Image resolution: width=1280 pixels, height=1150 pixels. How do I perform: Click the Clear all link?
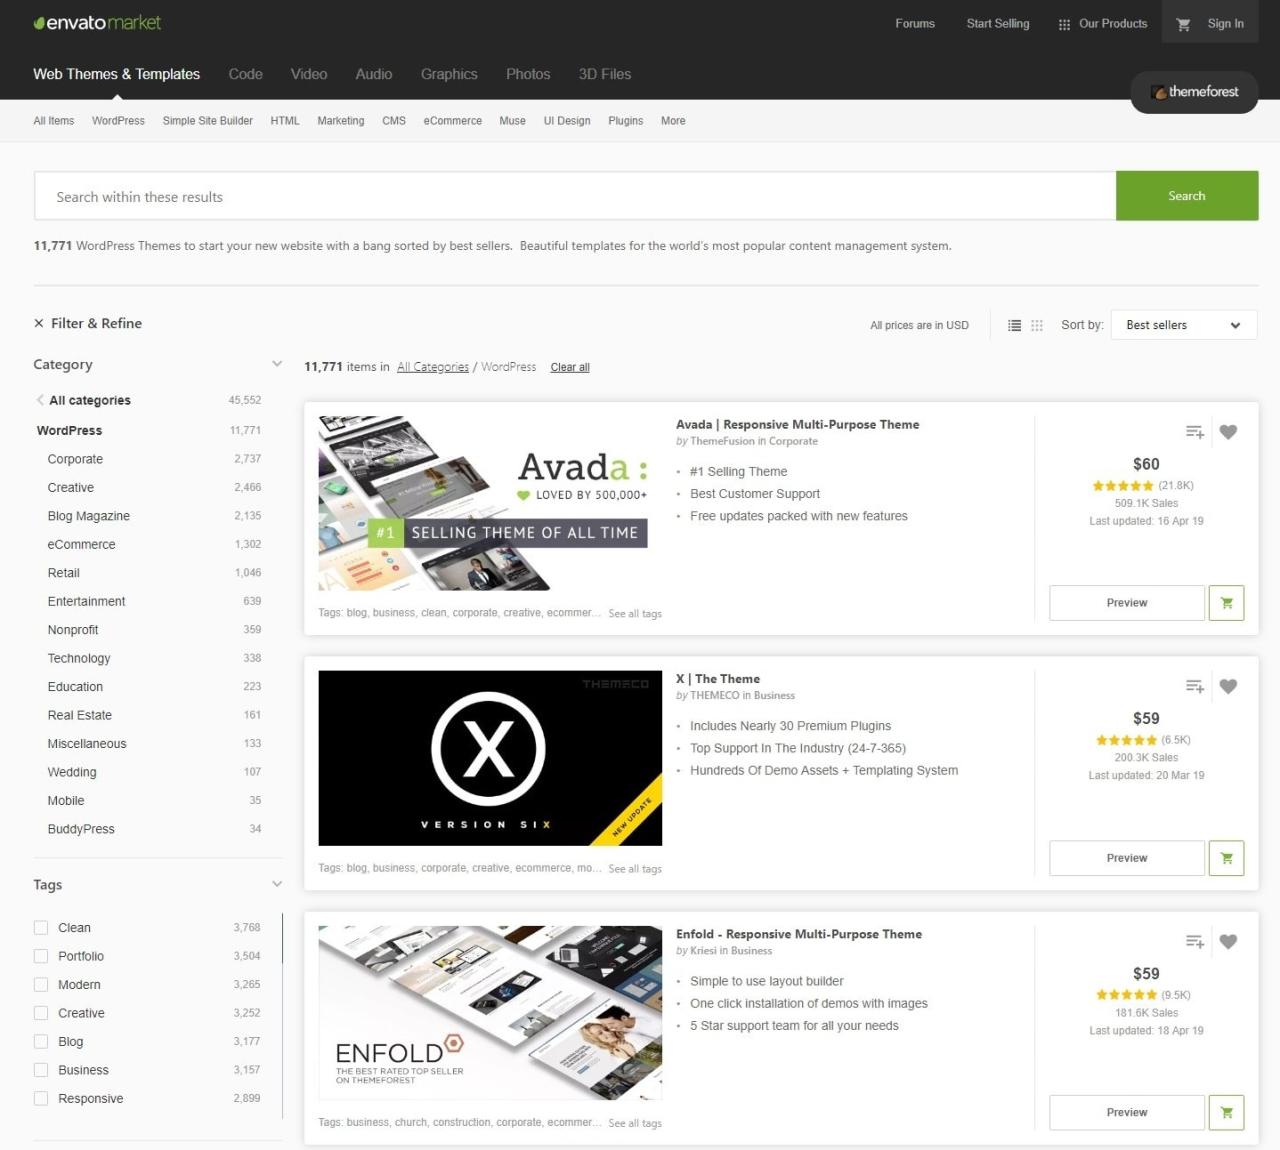pyautogui.click(x=570, y=367)
